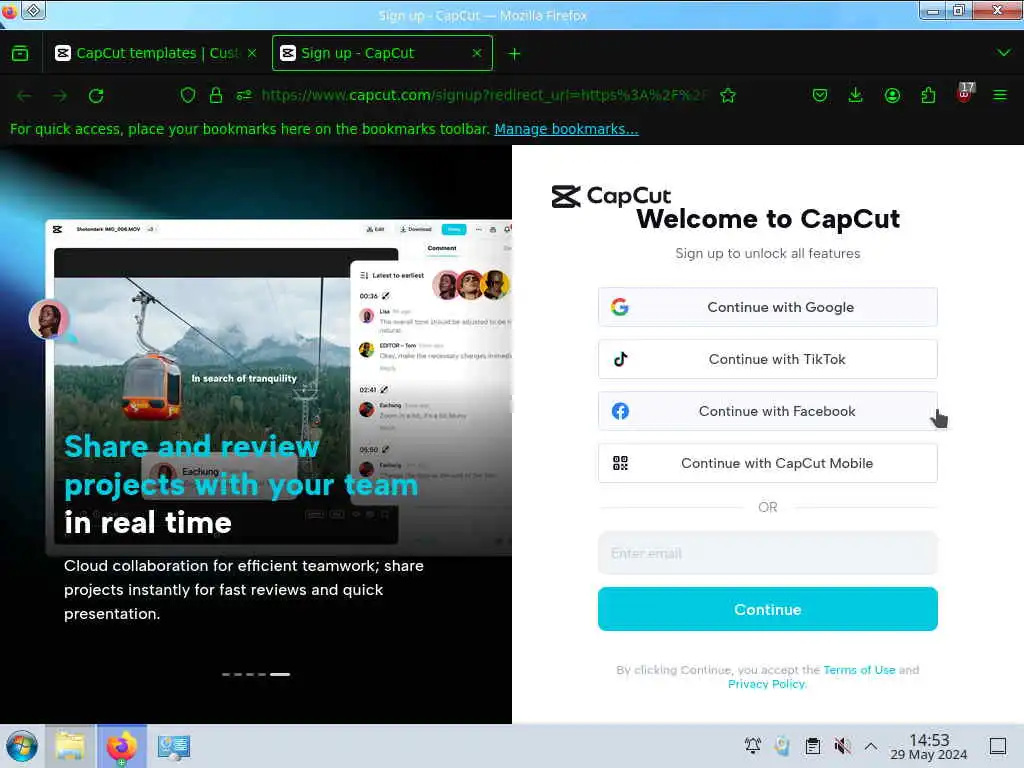Focus the capcut.com URL address field
Image resolution: width=1024 pixels, height=768 pixels.
pos(485,95)
